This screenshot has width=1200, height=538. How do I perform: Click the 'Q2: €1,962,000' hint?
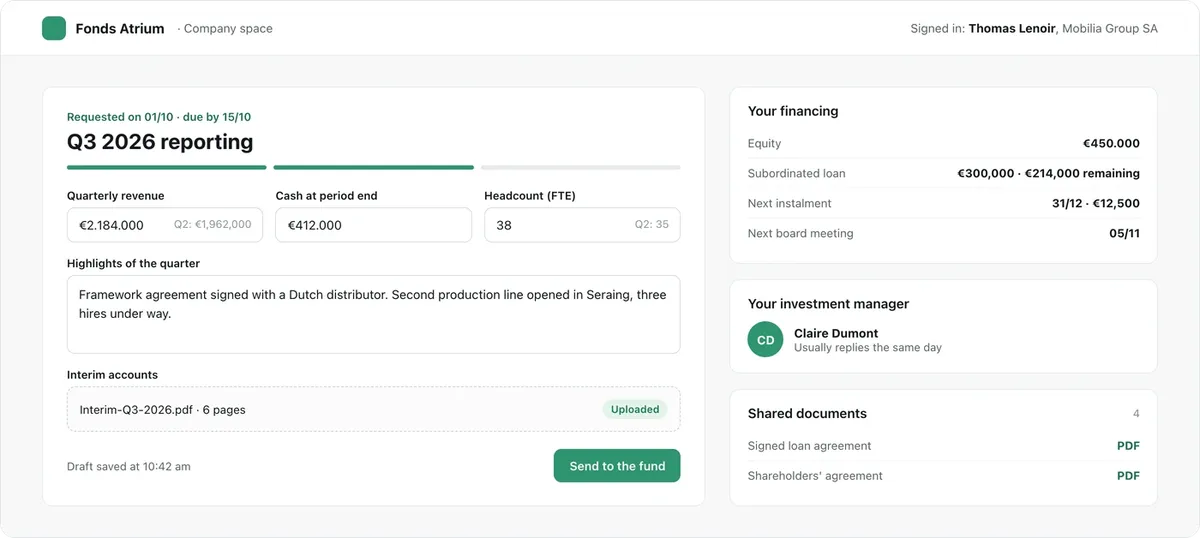pos(213,225)
